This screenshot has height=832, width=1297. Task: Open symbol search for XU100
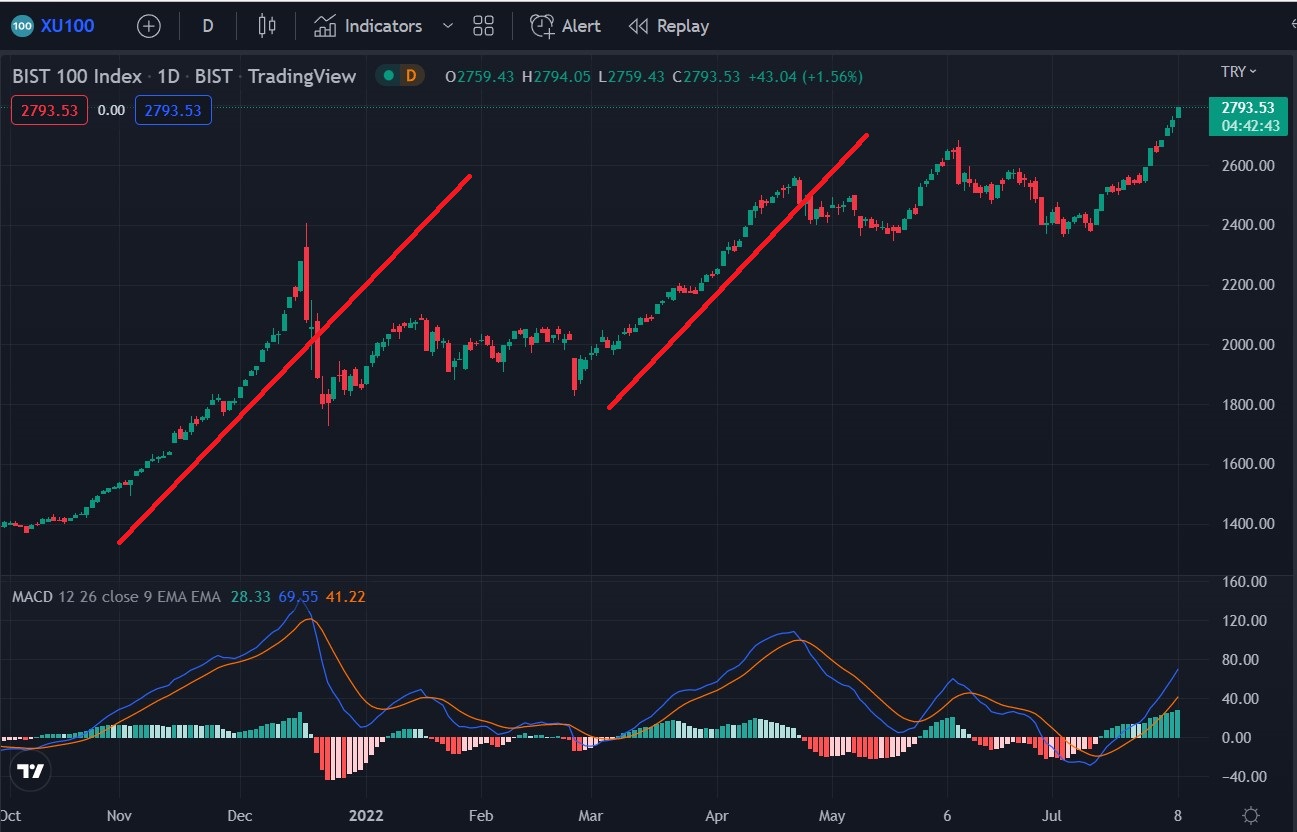click(54, 26)
